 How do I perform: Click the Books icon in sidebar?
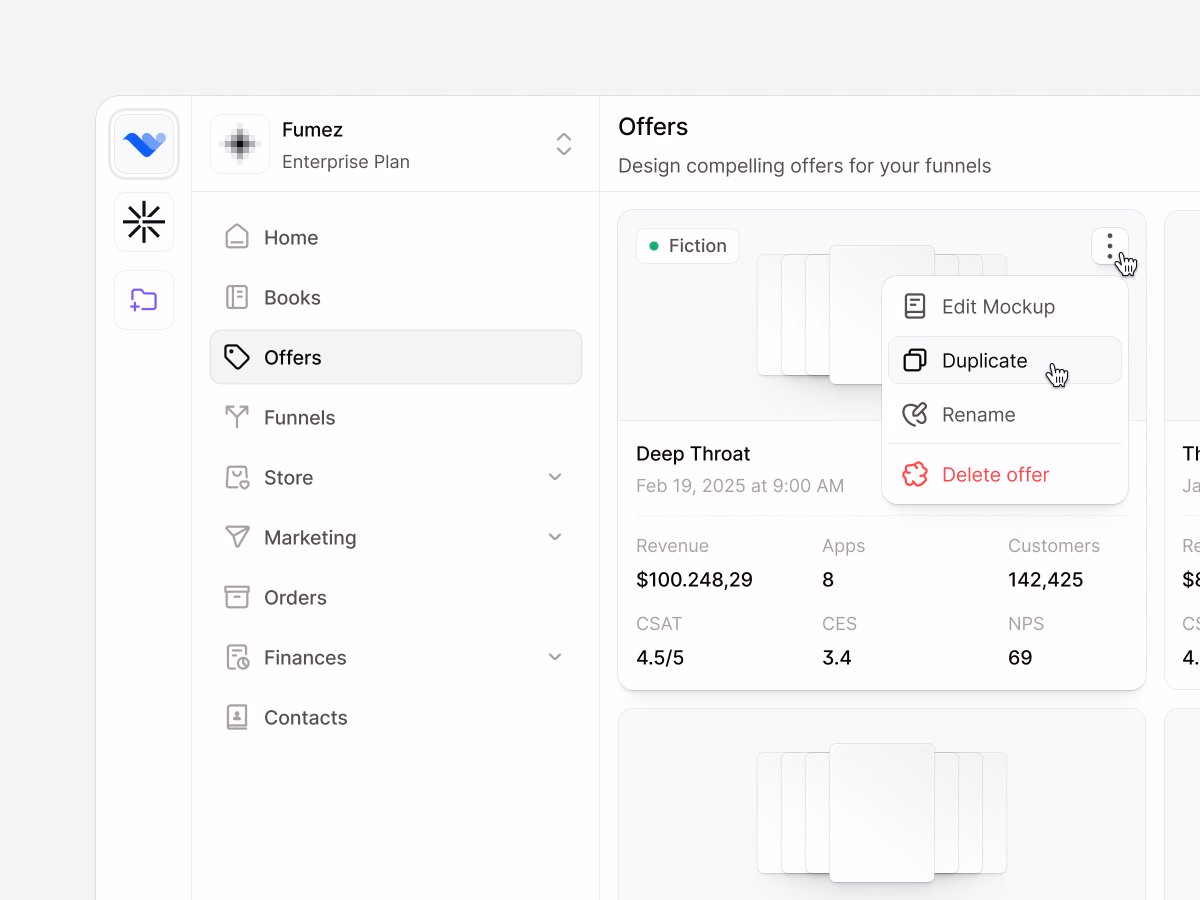tap(237, 297)
